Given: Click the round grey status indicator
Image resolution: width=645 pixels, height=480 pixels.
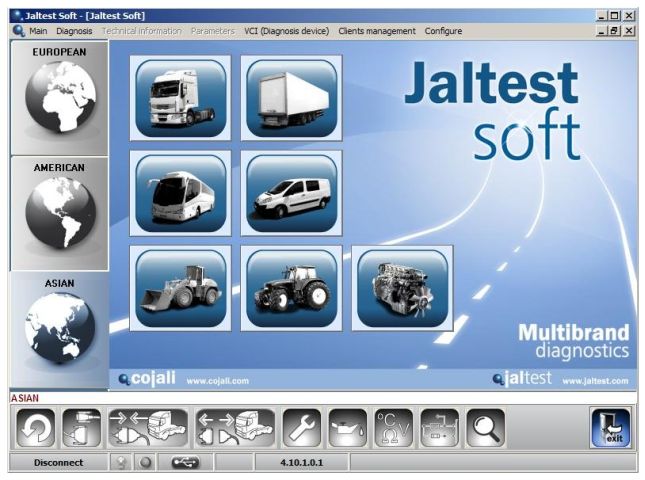Looking at the screenshot, I should [x=145, y=463].
